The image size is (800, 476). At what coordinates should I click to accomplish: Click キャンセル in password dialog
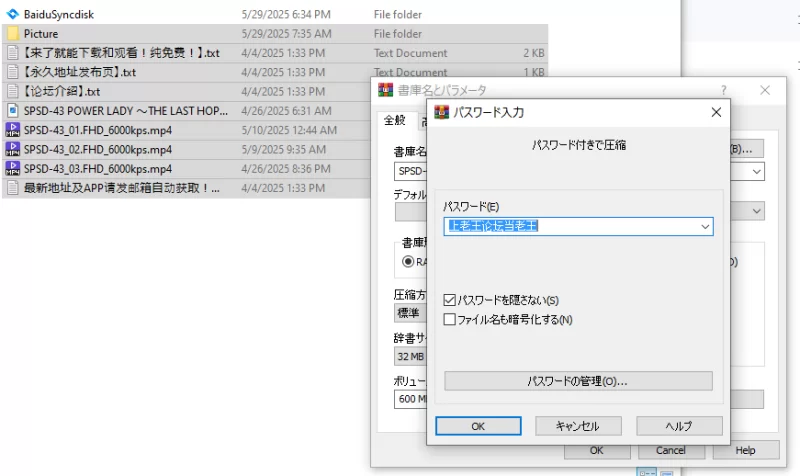pyautogui.click(x=578, y=426)
